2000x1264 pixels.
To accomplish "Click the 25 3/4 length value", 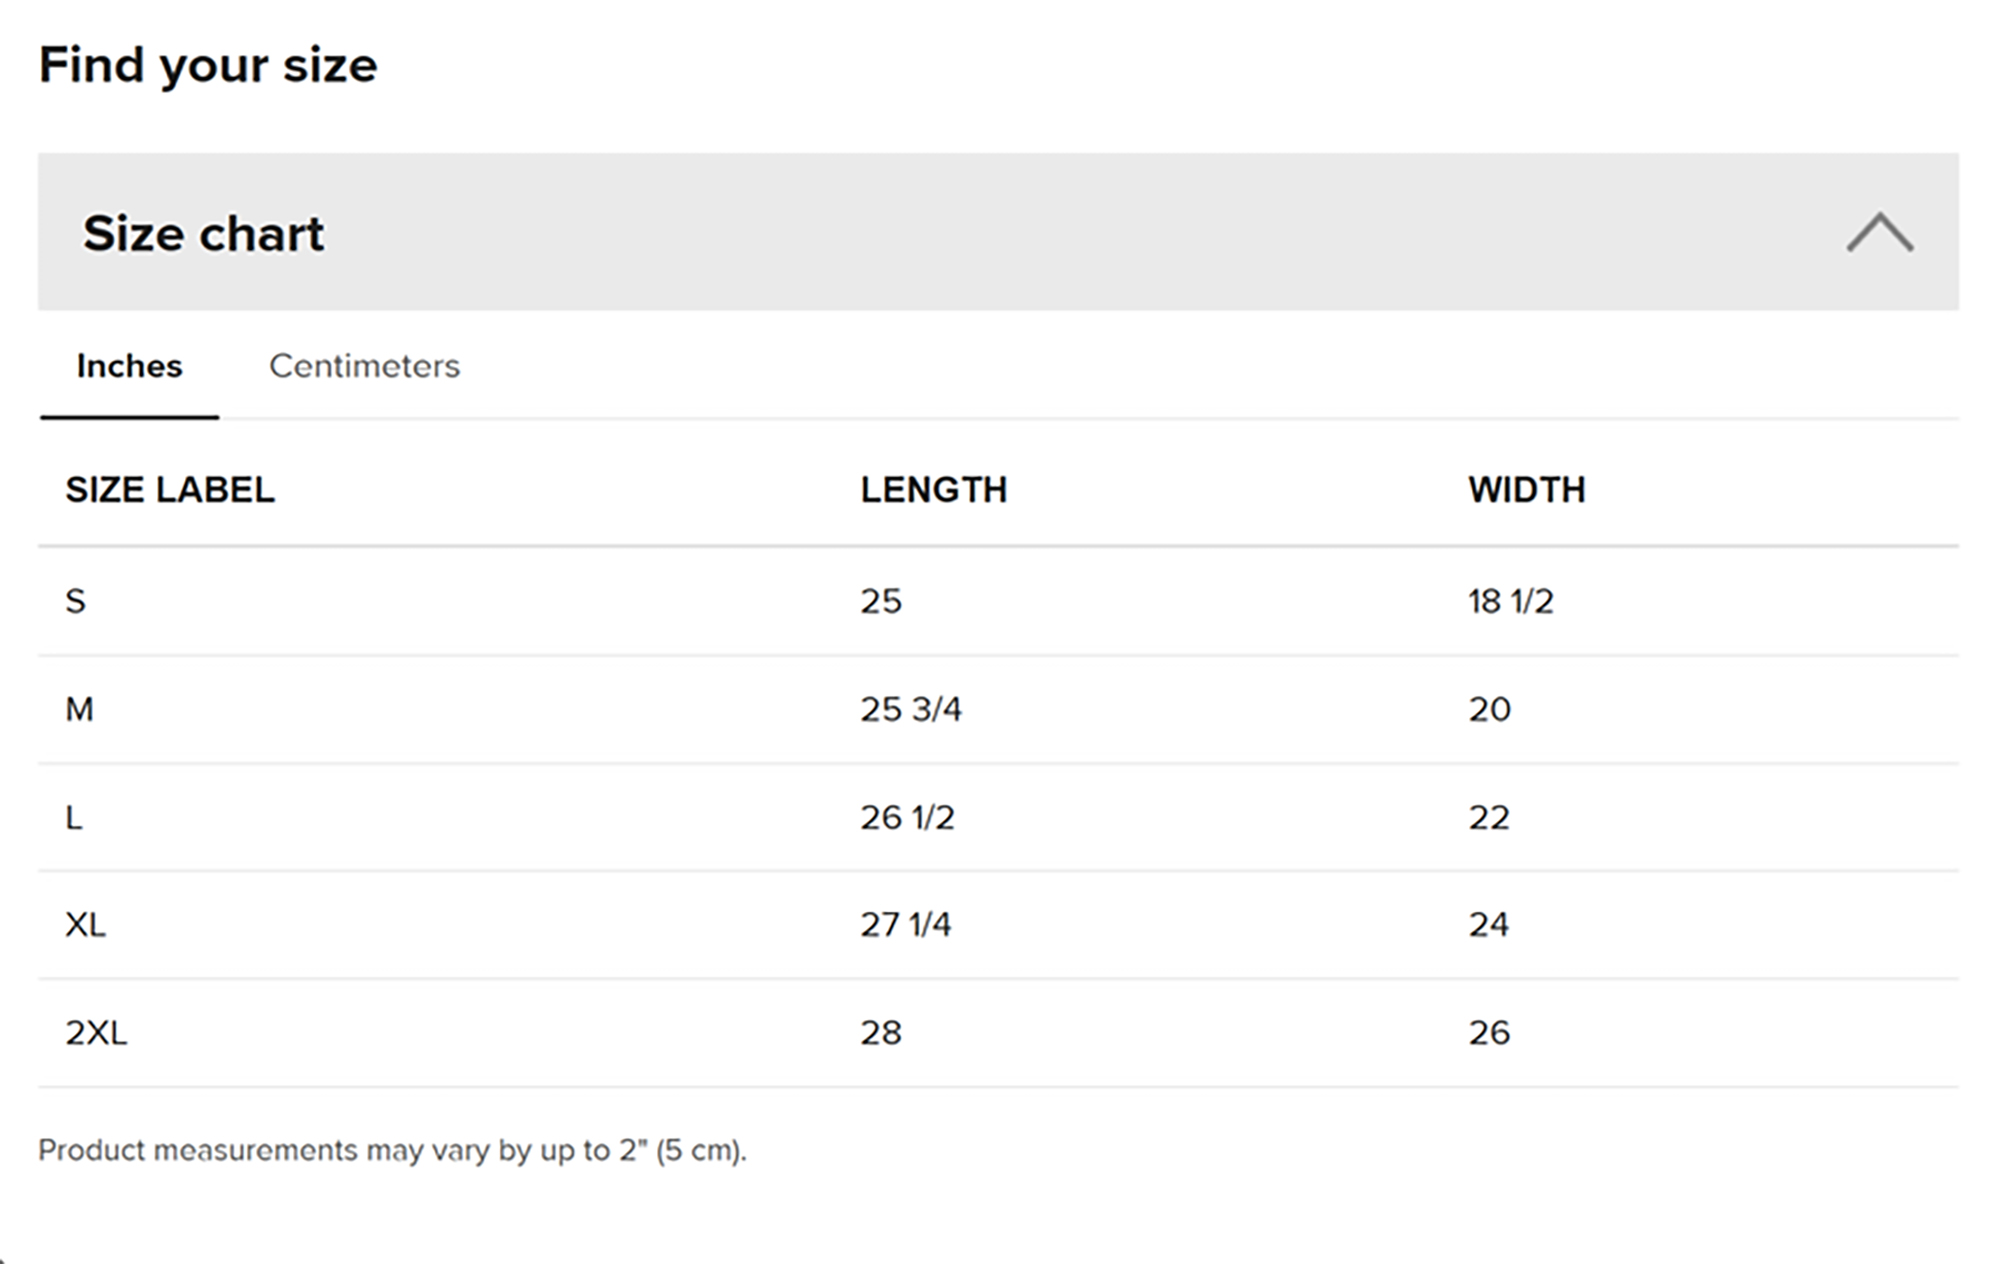I will (910, 709).
